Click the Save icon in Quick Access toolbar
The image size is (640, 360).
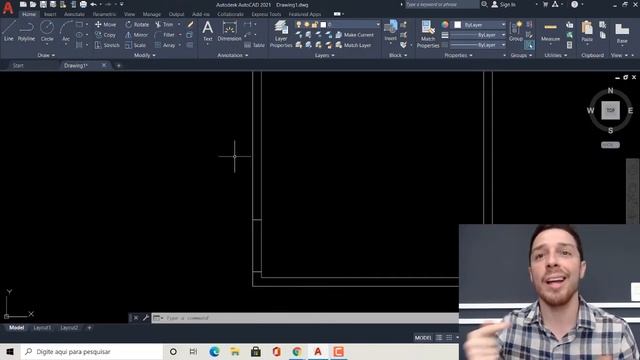pos(43,4)
